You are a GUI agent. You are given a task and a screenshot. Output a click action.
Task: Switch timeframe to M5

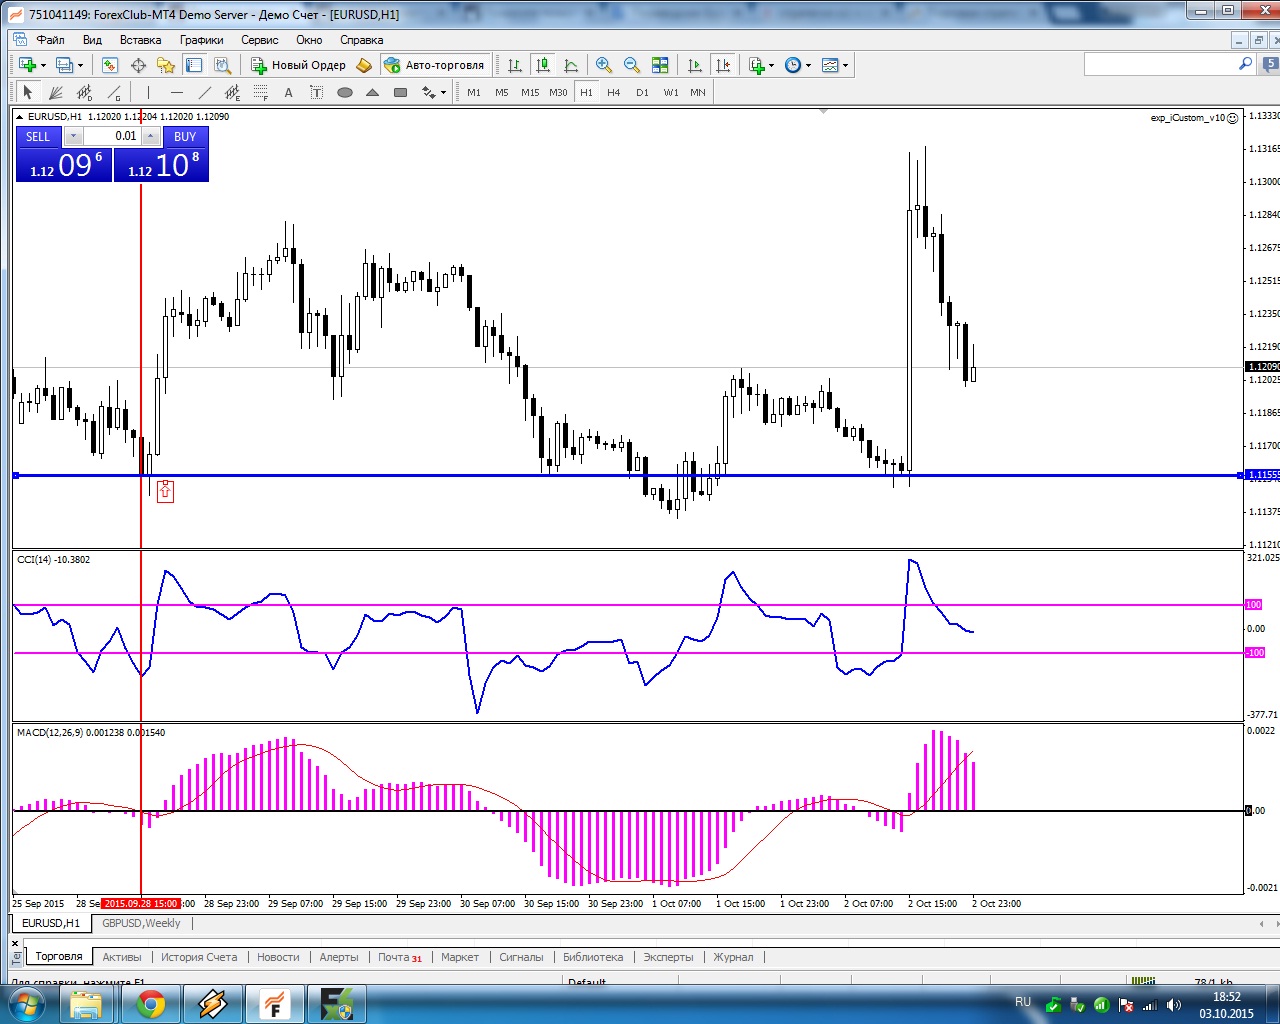502,92
